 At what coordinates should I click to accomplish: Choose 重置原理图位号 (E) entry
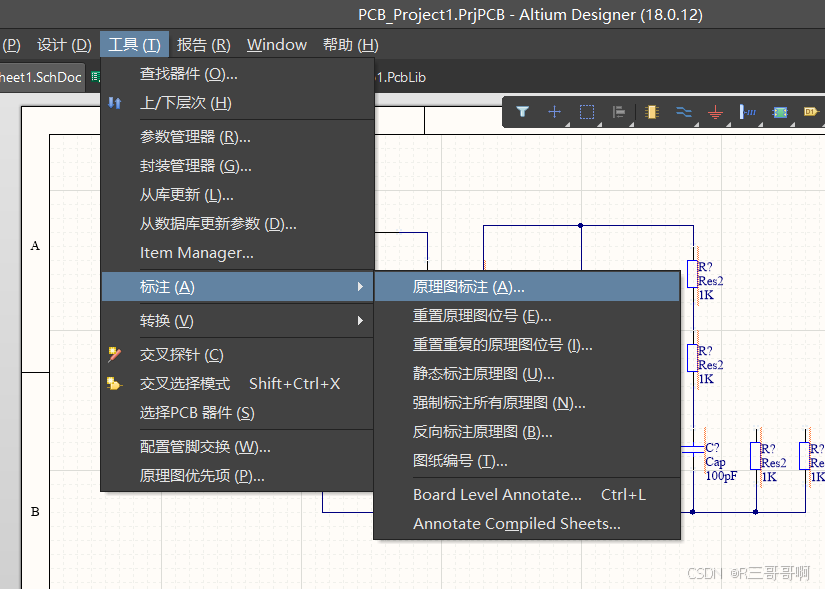pos(527,316)
